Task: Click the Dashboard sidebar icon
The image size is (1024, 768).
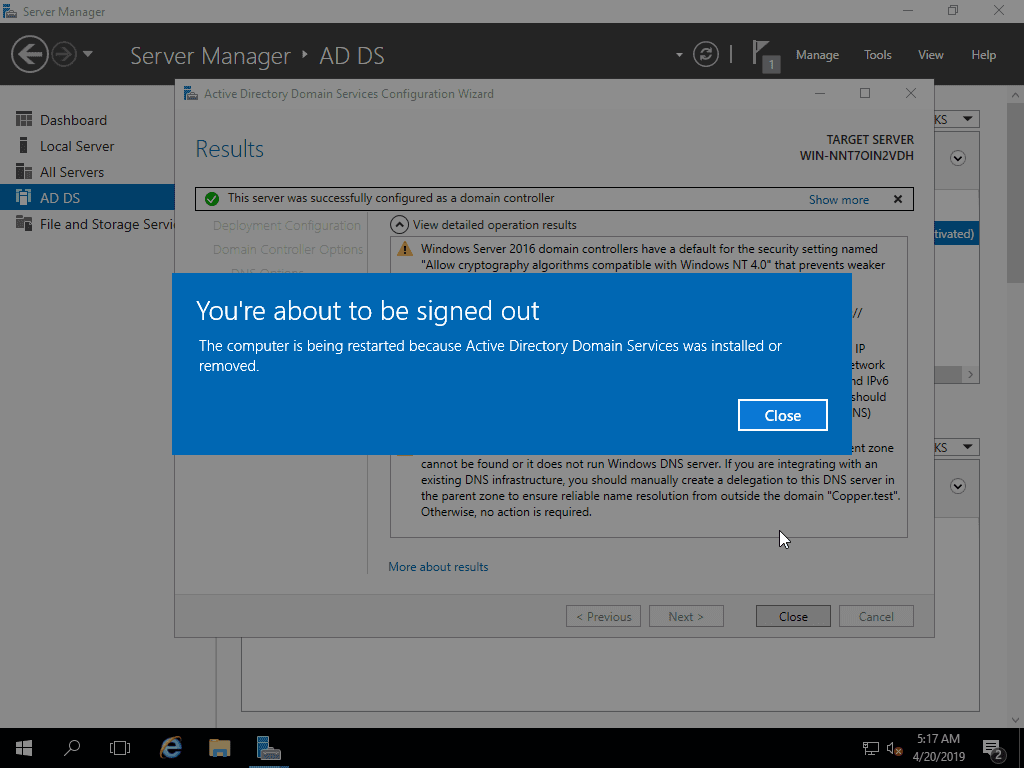Action: [24, 119]
